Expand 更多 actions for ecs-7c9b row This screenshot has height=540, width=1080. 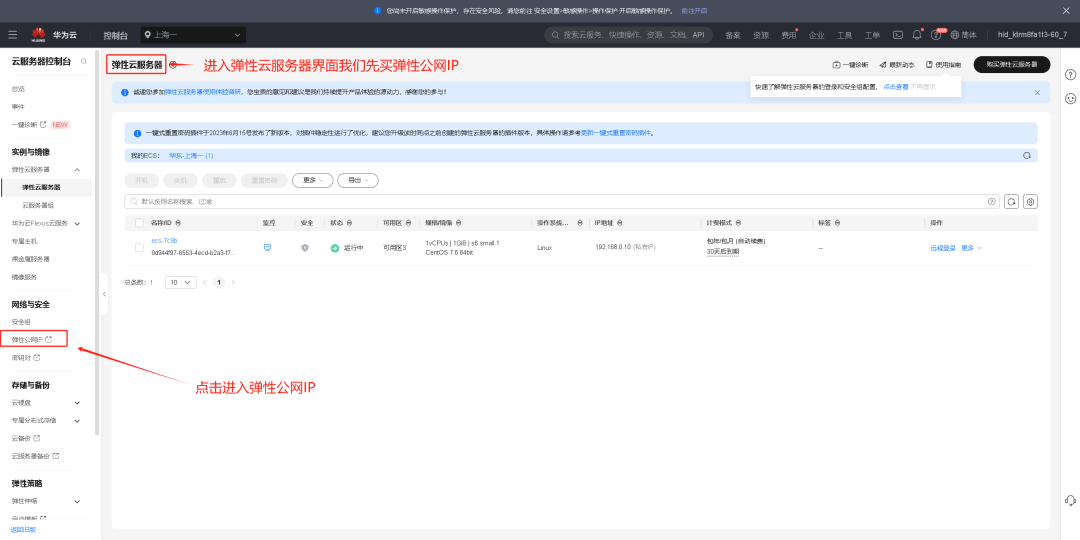972,248
